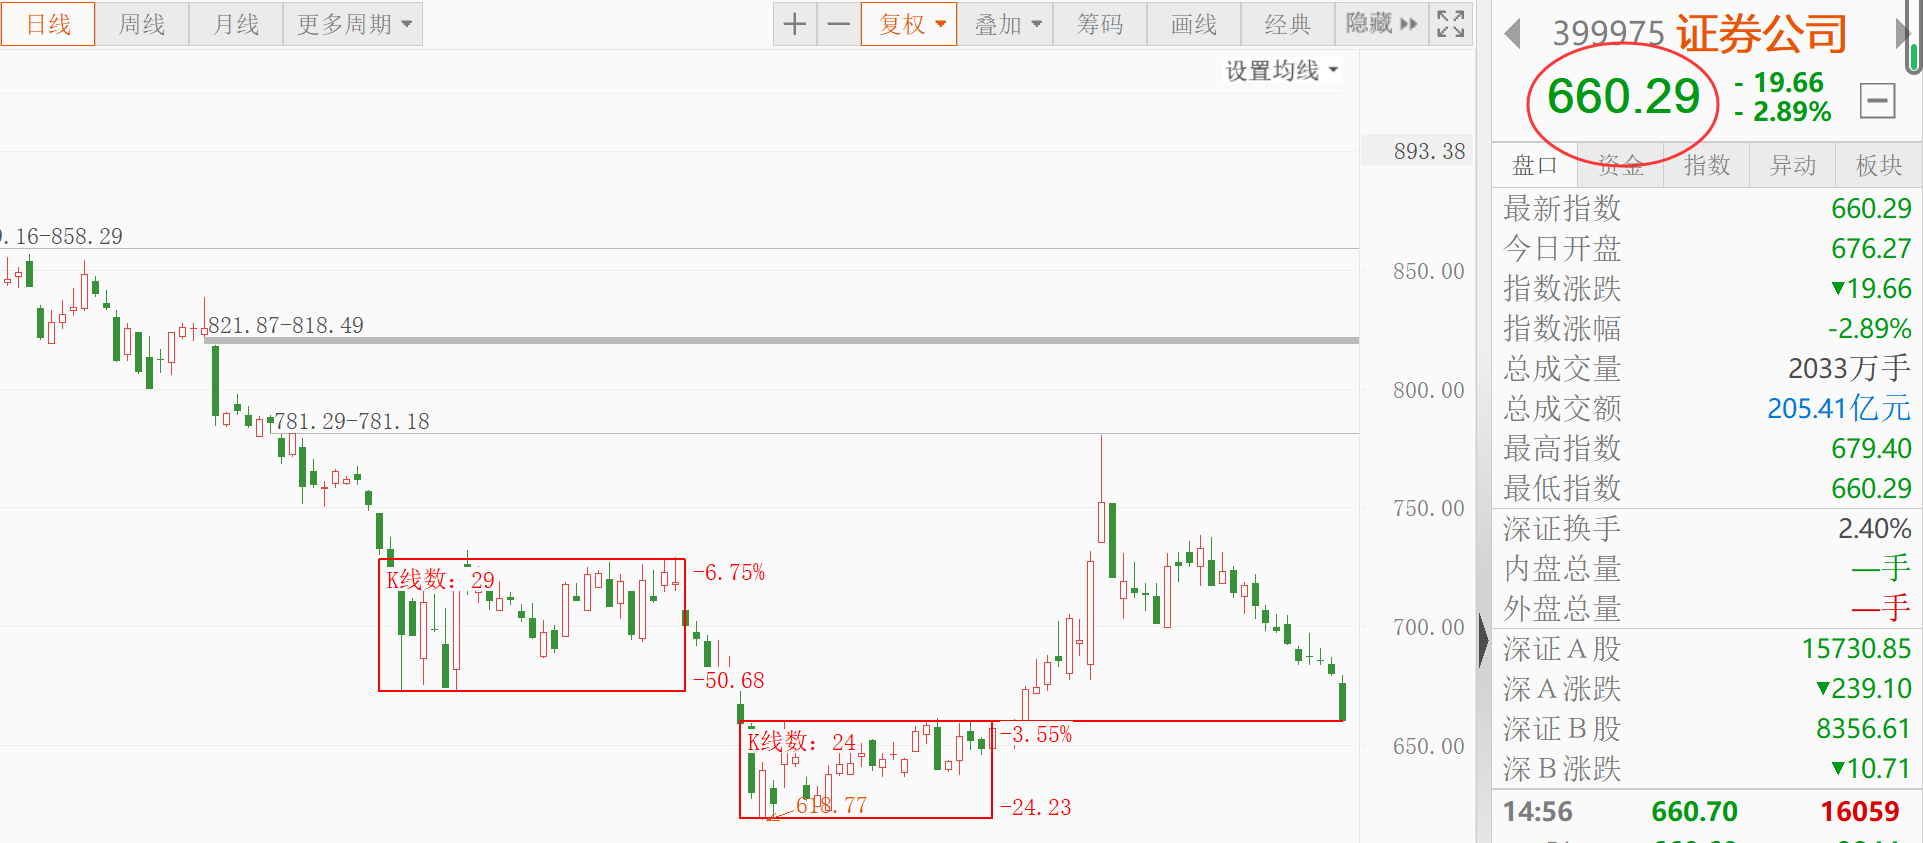Select 指数 index tab
The width and height of the screenshot is (1923, 843).
click(1707, 165)
